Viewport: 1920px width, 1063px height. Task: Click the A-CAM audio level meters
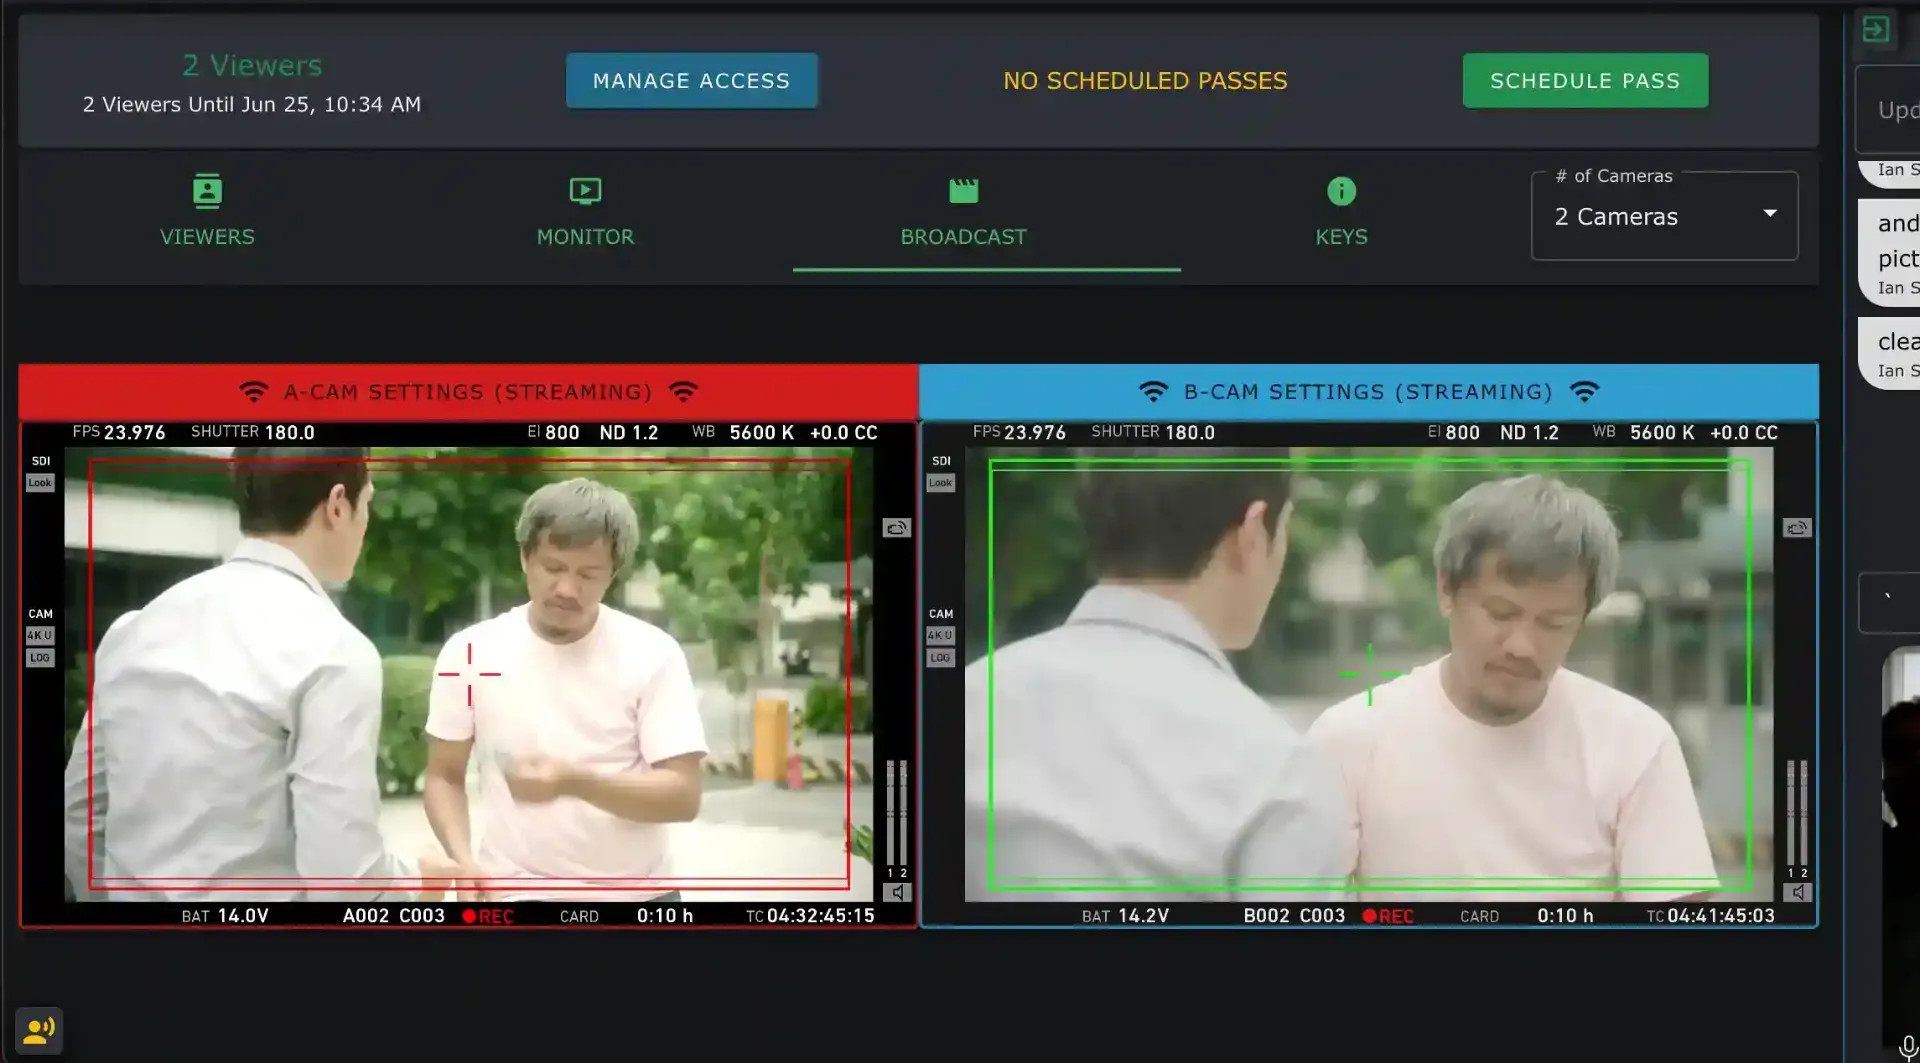897,812
